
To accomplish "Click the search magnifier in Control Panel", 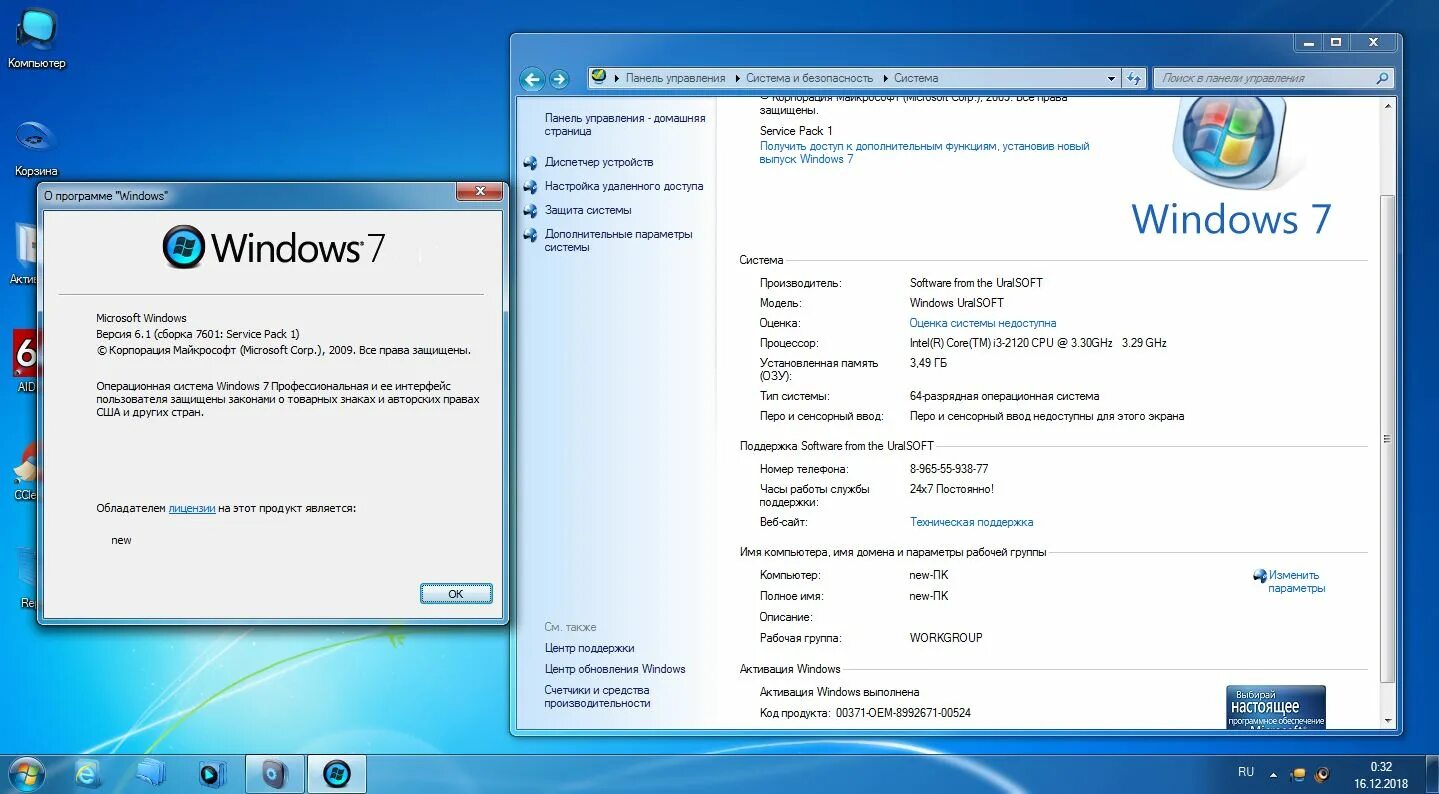I will click(1382, 78).
